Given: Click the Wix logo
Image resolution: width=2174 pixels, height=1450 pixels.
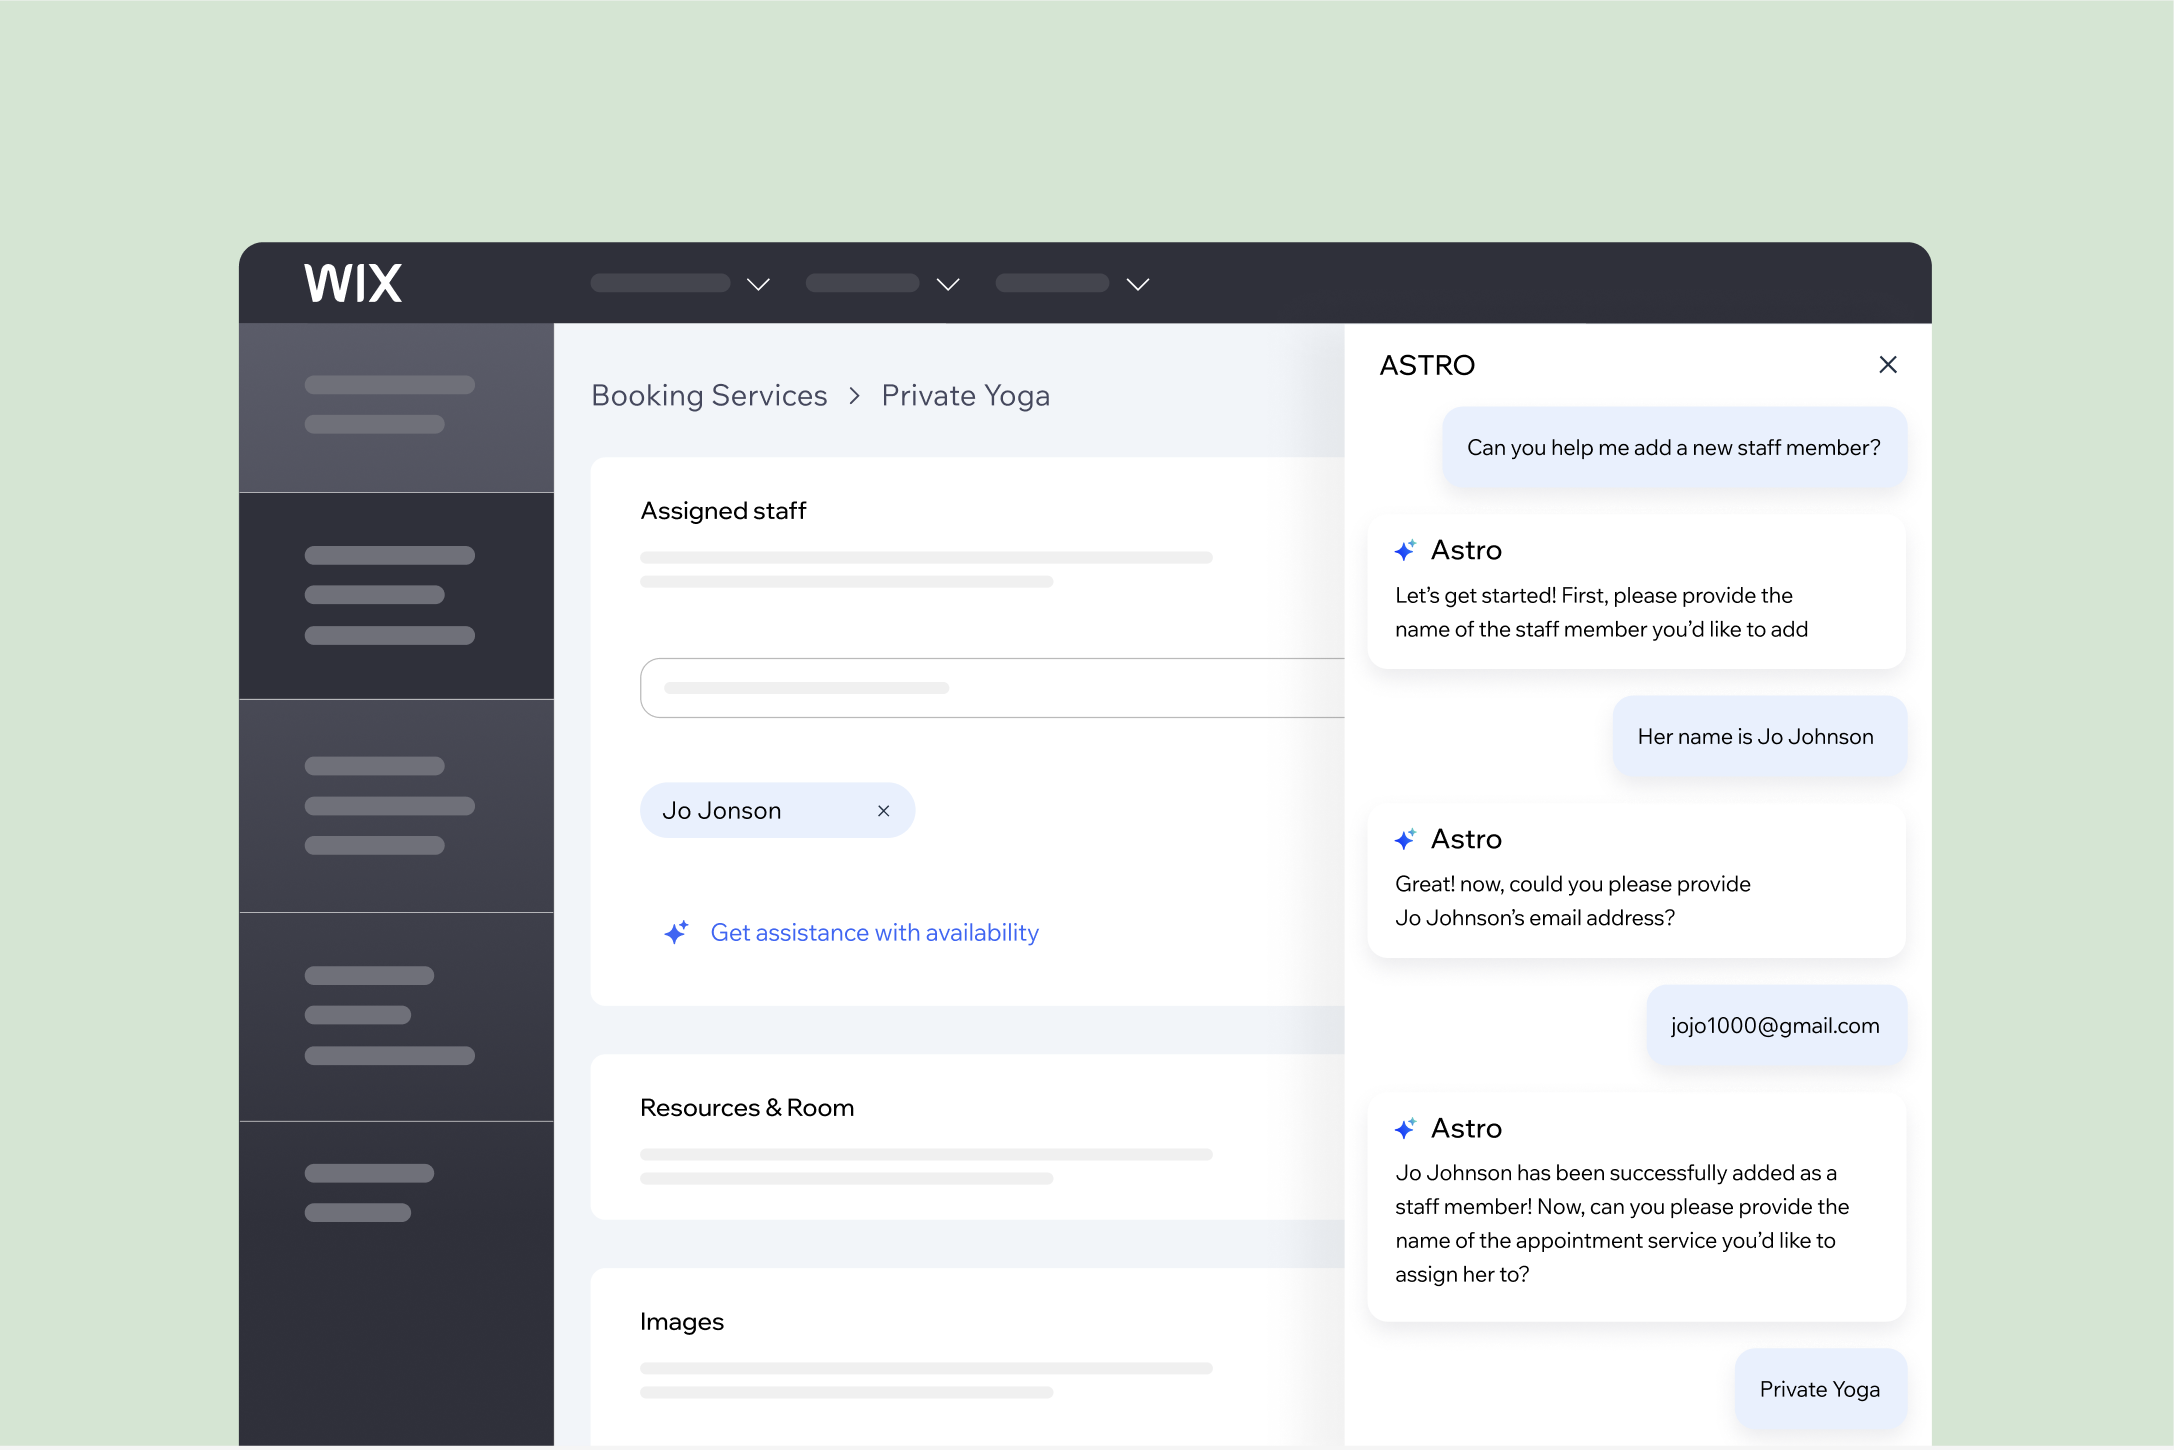Looking at the screenshot, I should [x=353, y=283].
